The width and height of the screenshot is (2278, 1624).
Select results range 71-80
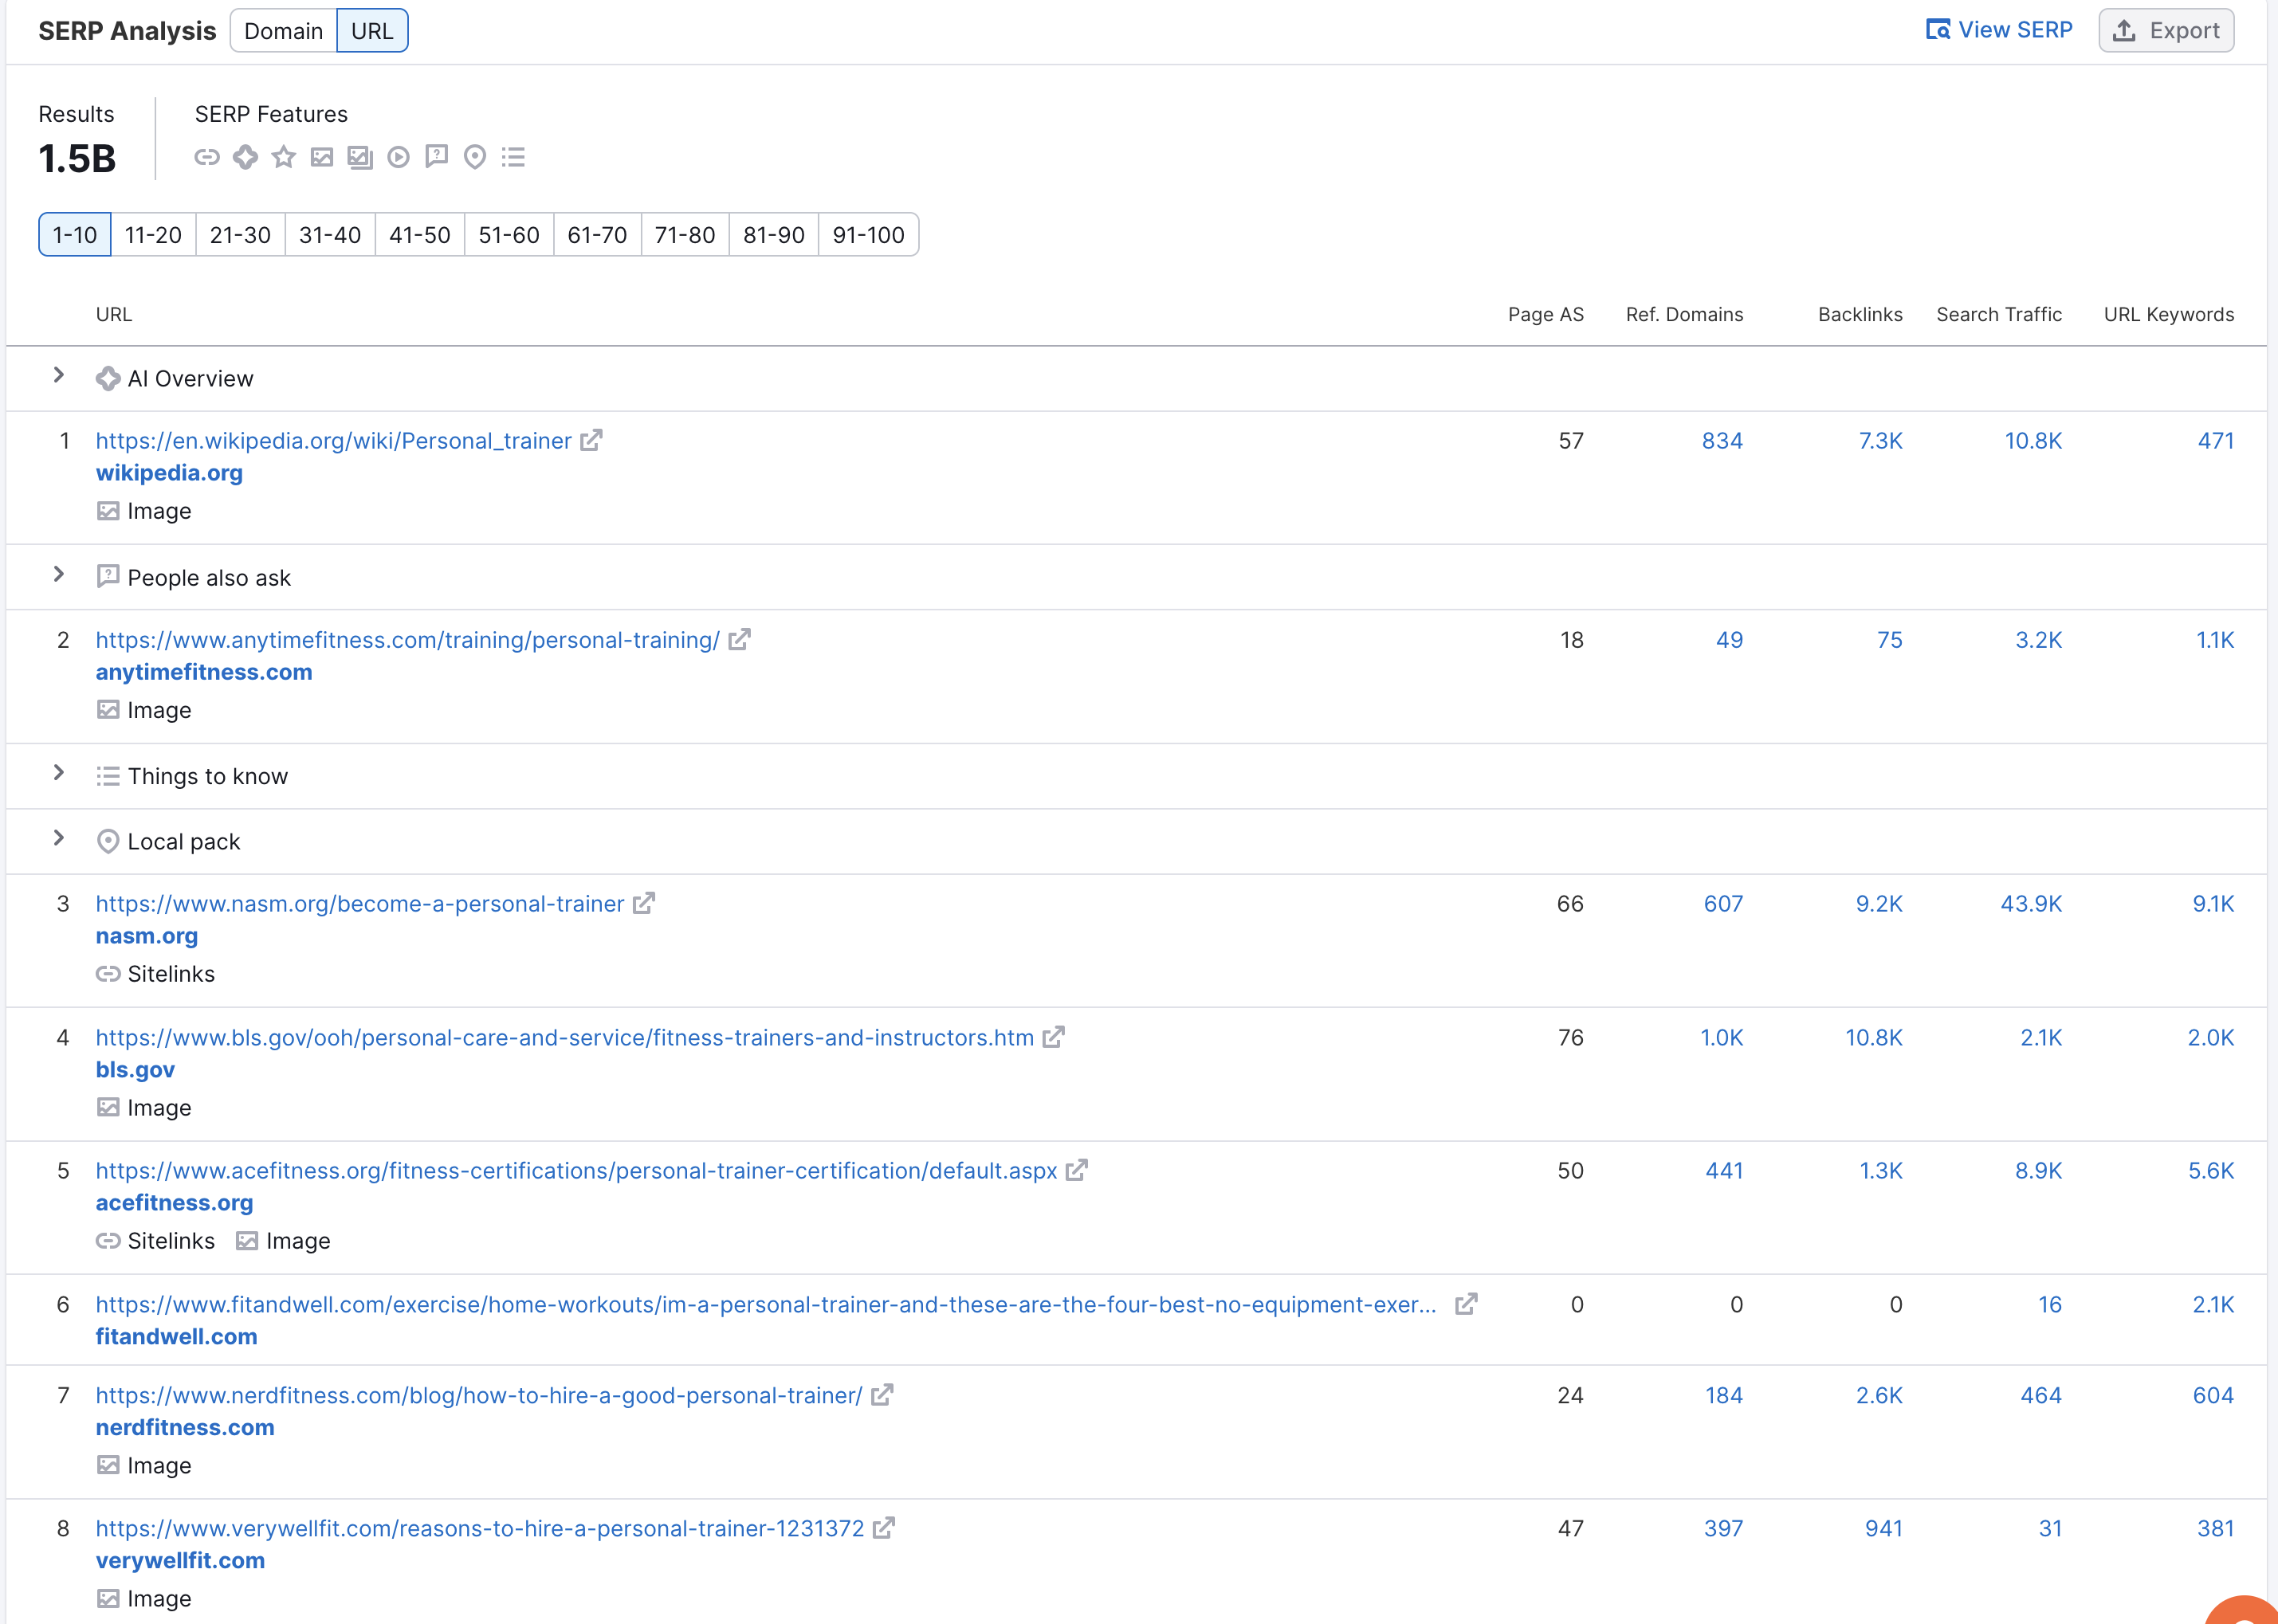point(685,235)
